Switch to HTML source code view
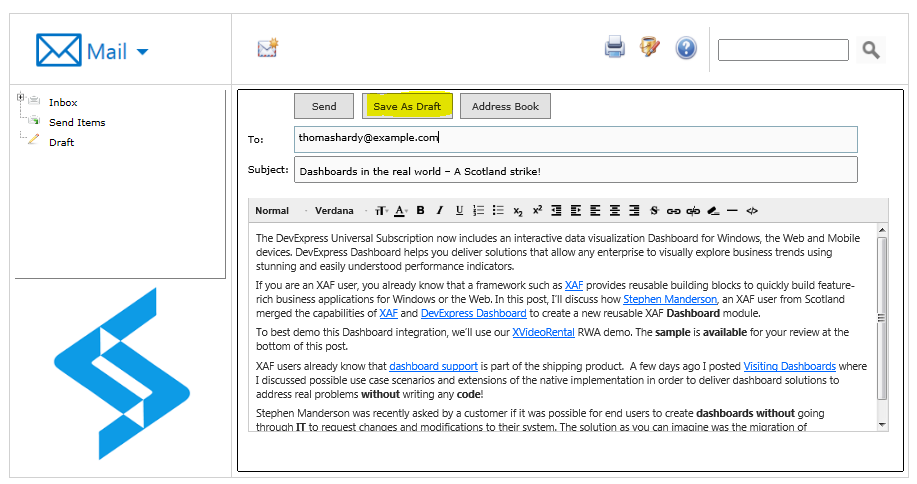Image resolution: width=917 pixels, height=484 pixels. click(x=752, y=211)
